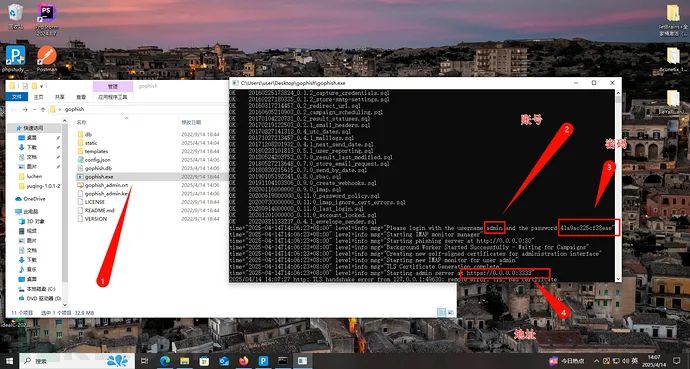Open 本地磁盘 (C:) in navigation pane
The height and width of the screenshot is (369, 690).
click(x=37, y=289)
